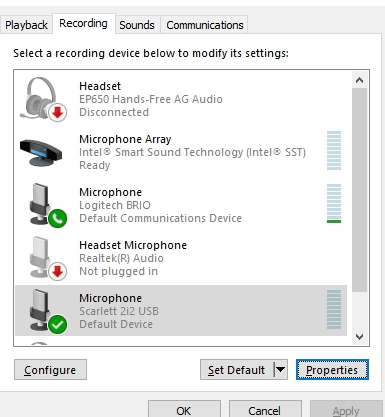This screenshot has width=385, height=417.
Task: Click the EP650 Headset device icon
Action: (42, 99)
